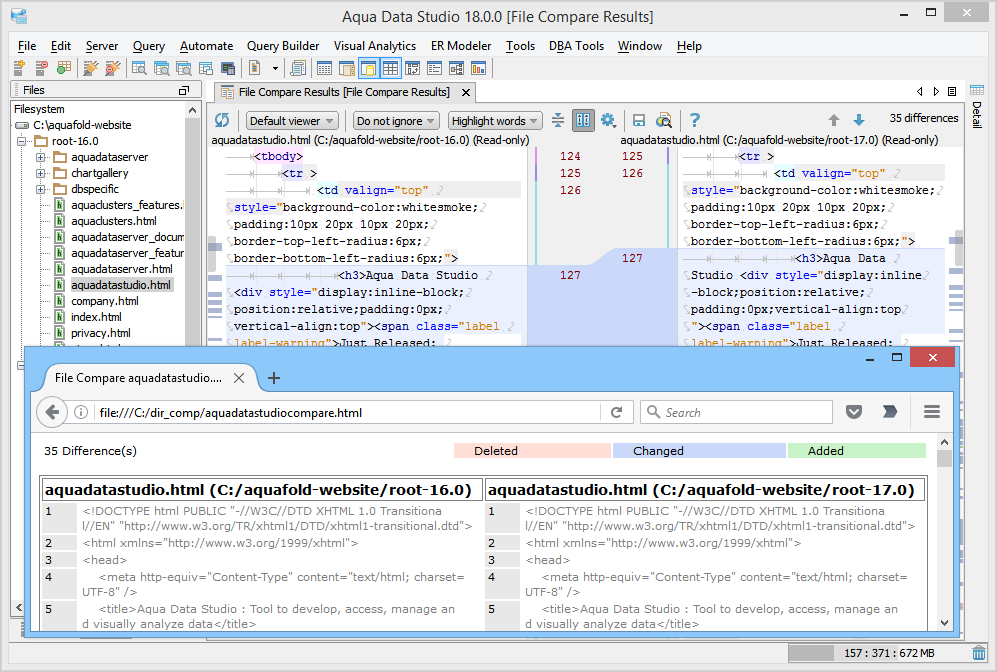The height and width of the screenshot is (672, 997).
Task: Open the Query Analyzer icon in main toolbar
Action: click(x=139, y=68)
